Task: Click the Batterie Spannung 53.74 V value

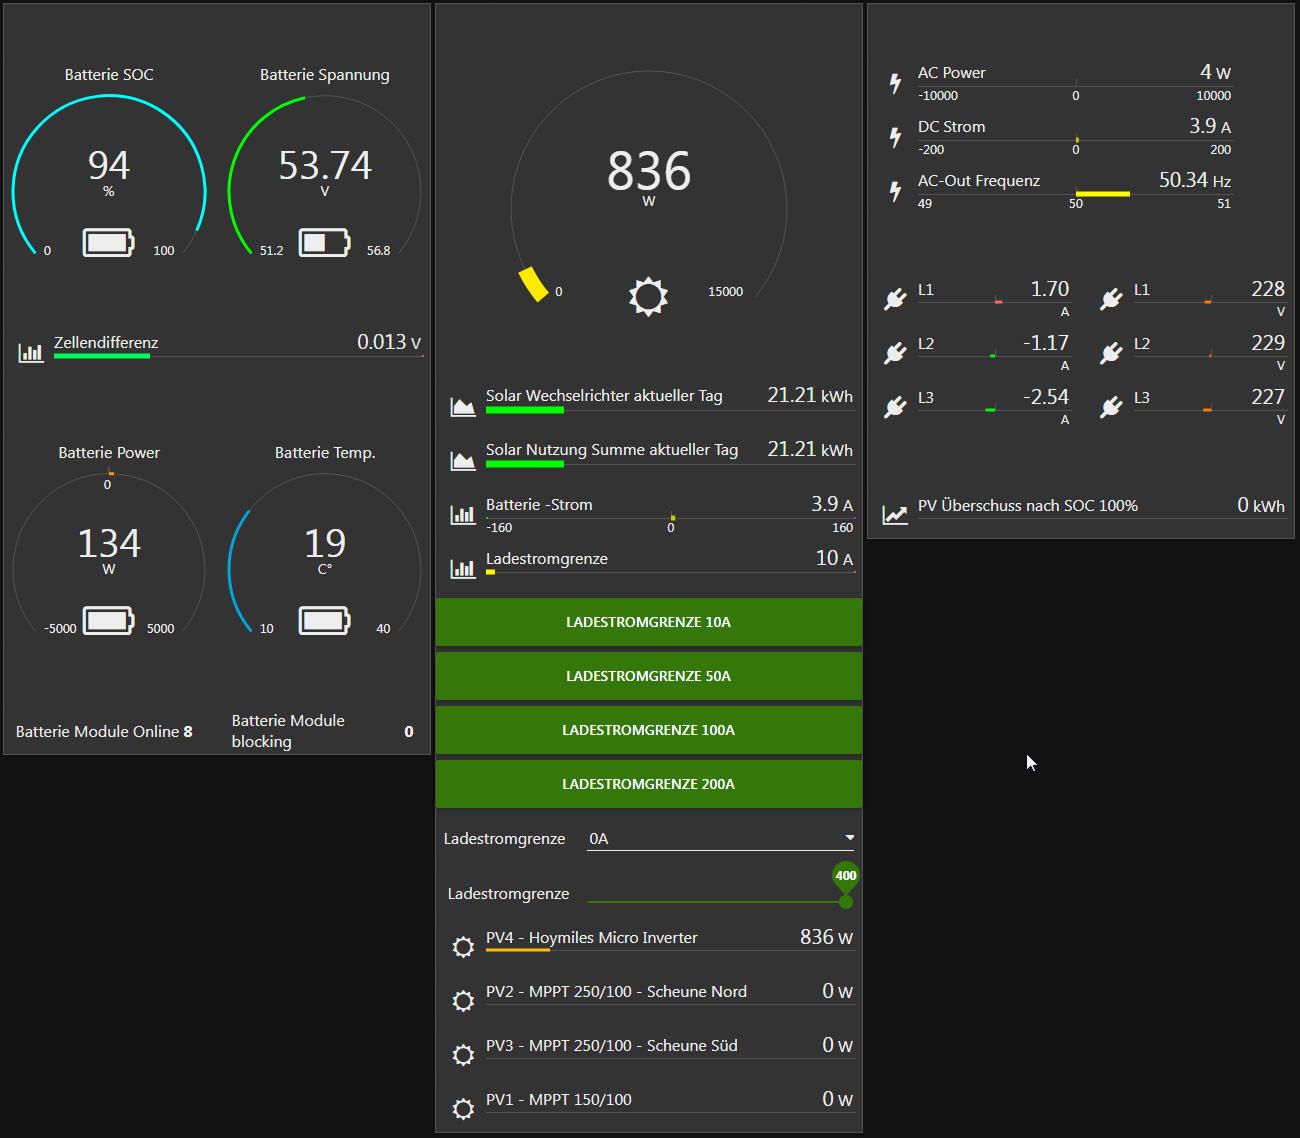Action: pos(324,165)
